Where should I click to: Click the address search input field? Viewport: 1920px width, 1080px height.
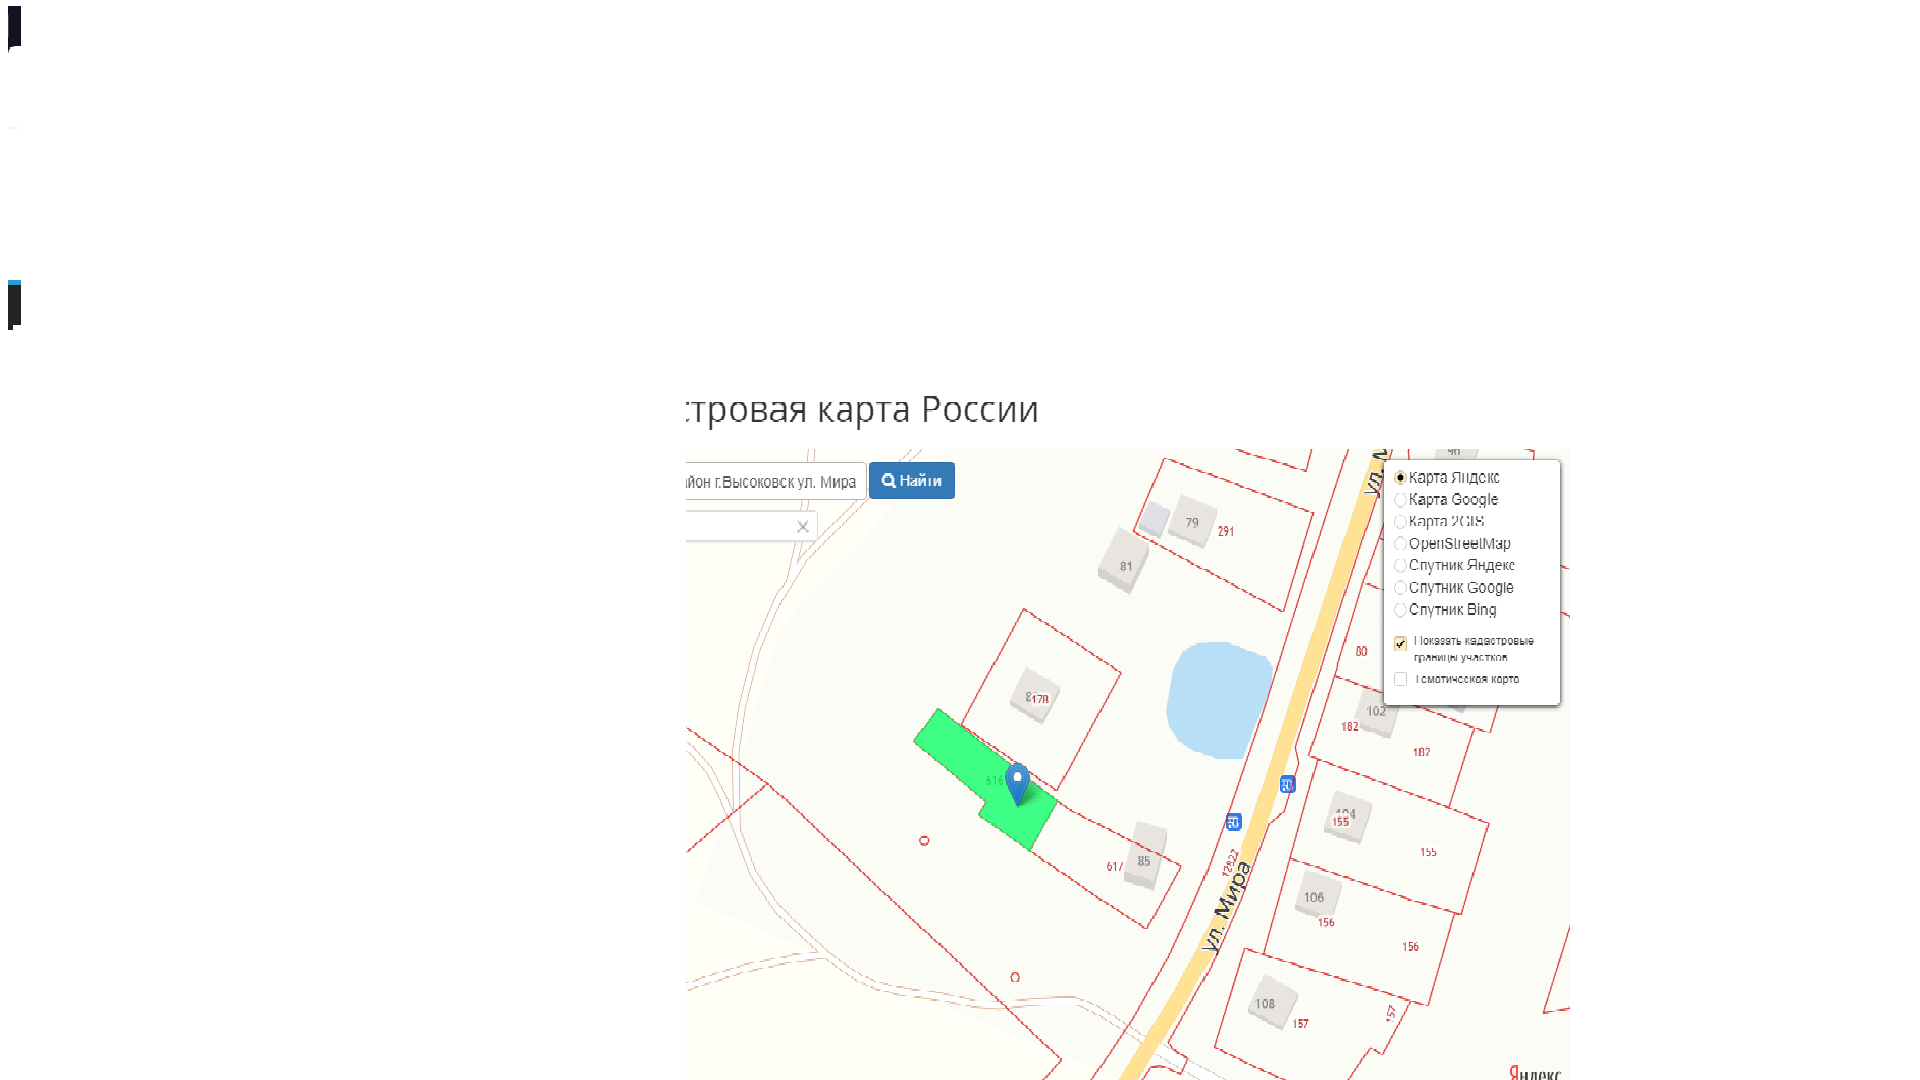pos(775,482)
